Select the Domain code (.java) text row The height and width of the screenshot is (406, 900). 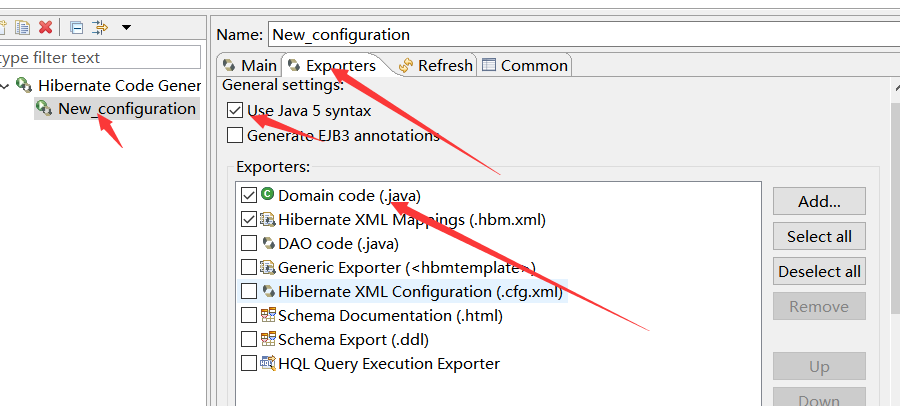[x=350, y=196]
